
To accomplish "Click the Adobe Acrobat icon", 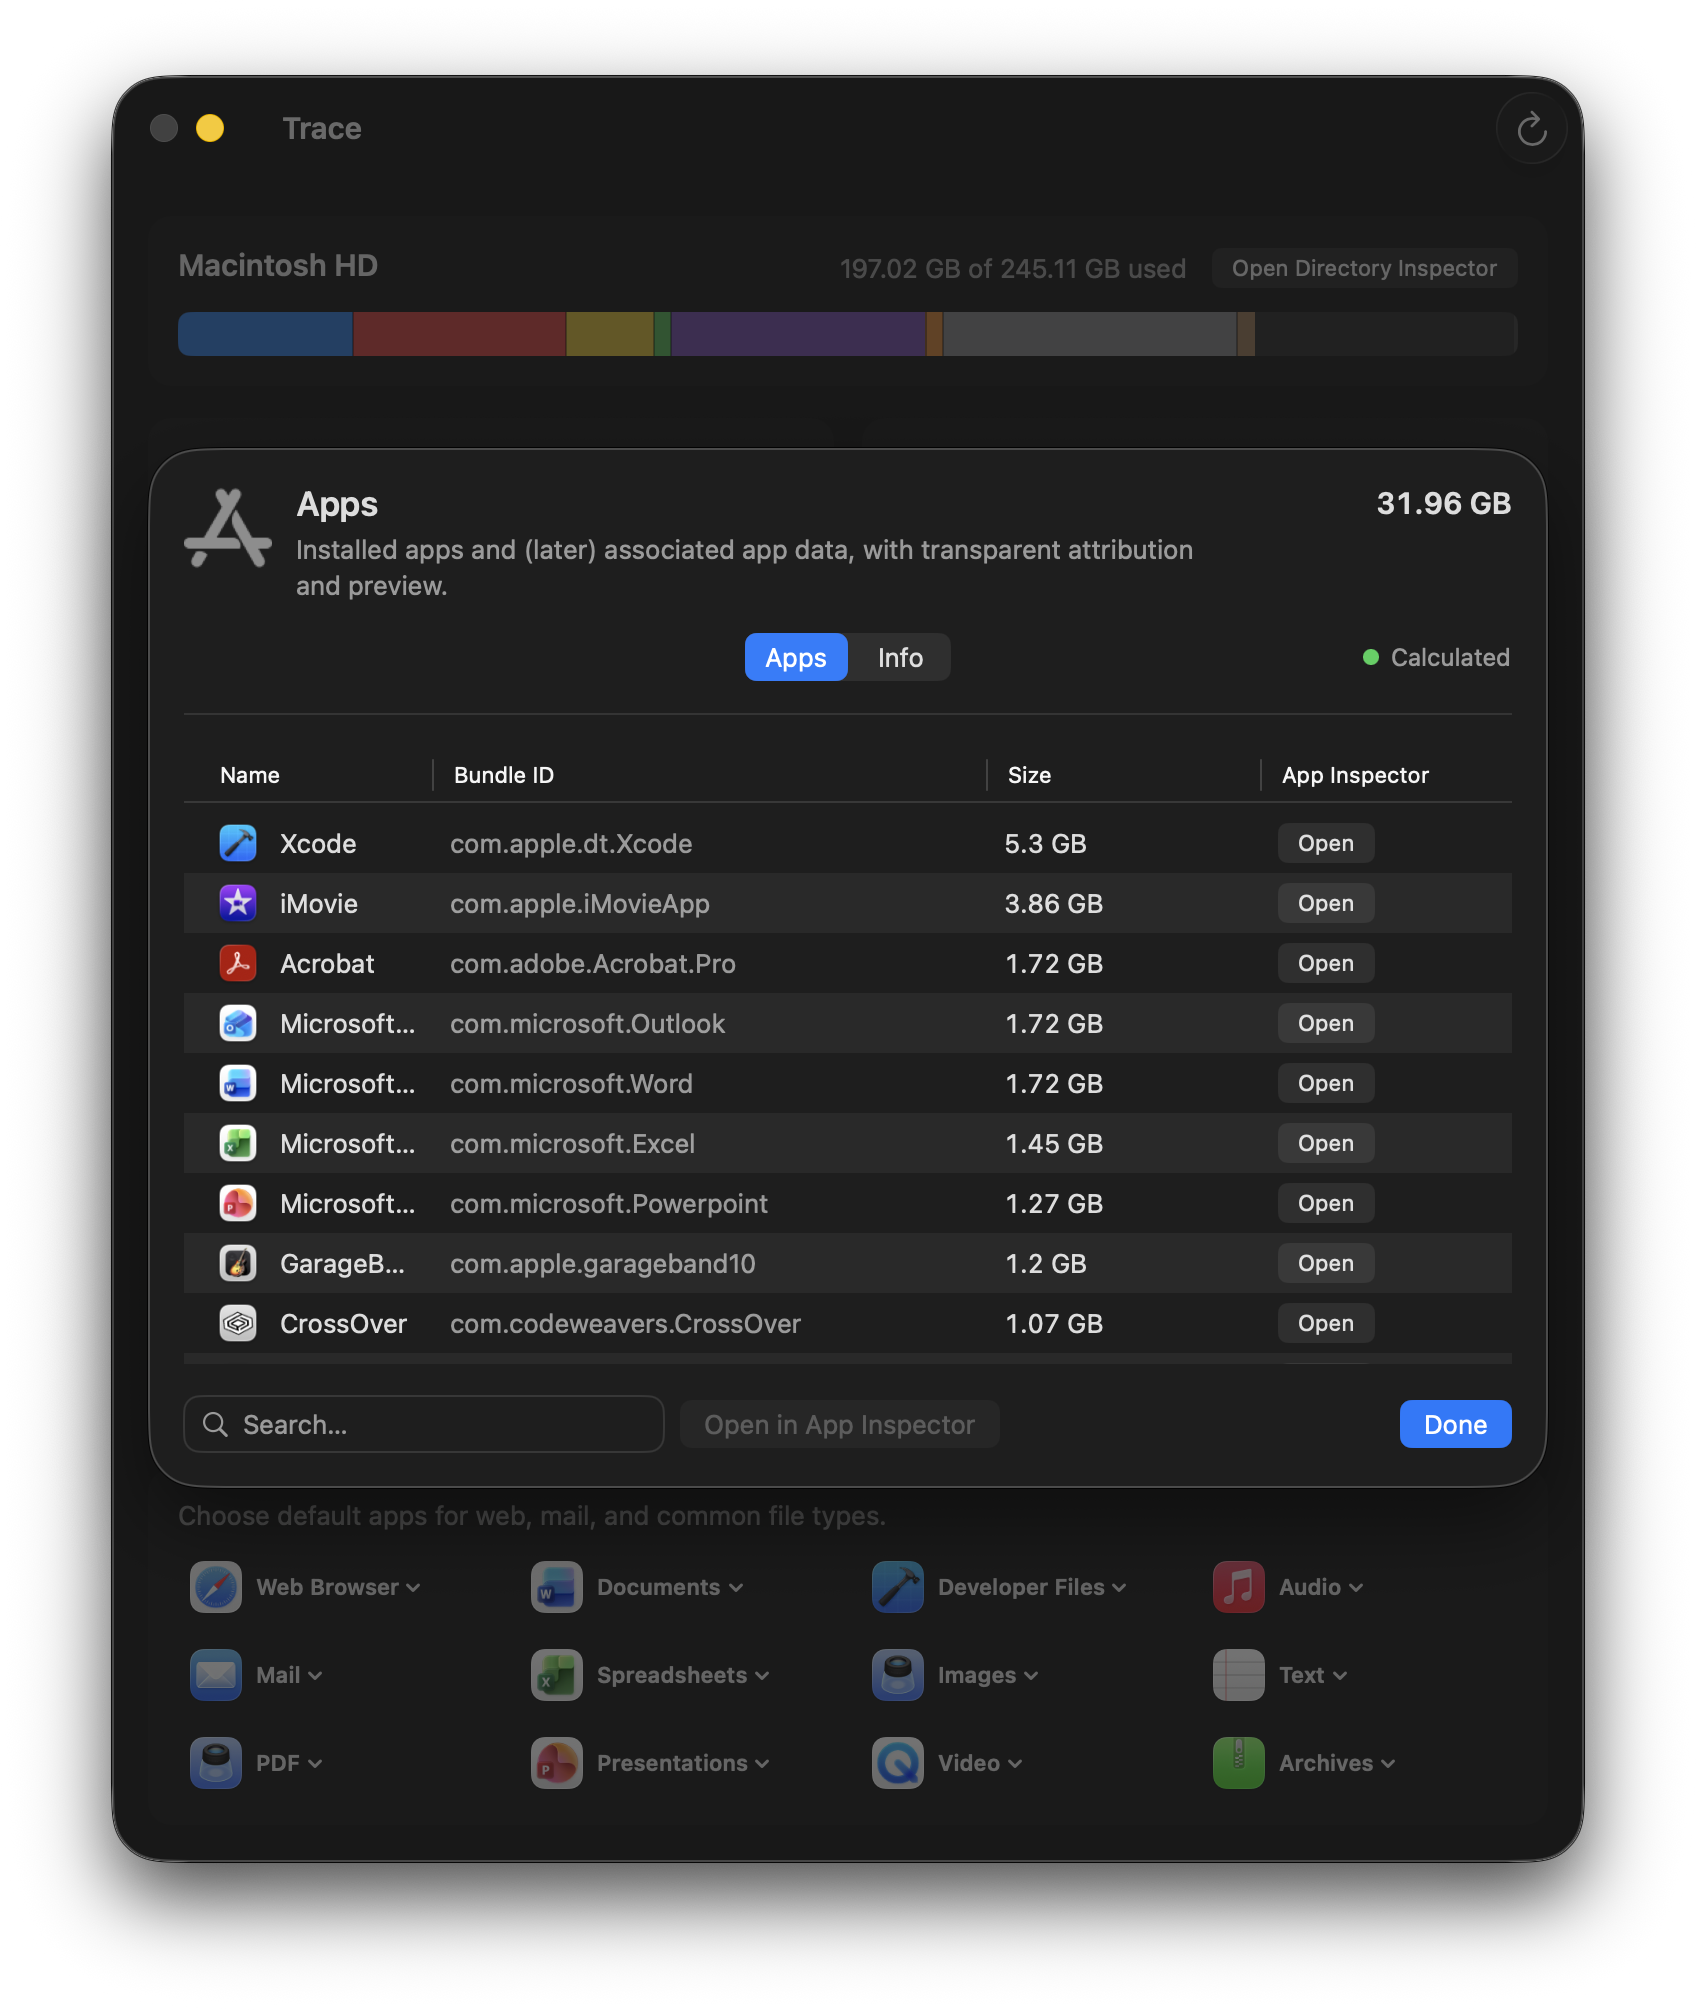I will tap(237, 963).
